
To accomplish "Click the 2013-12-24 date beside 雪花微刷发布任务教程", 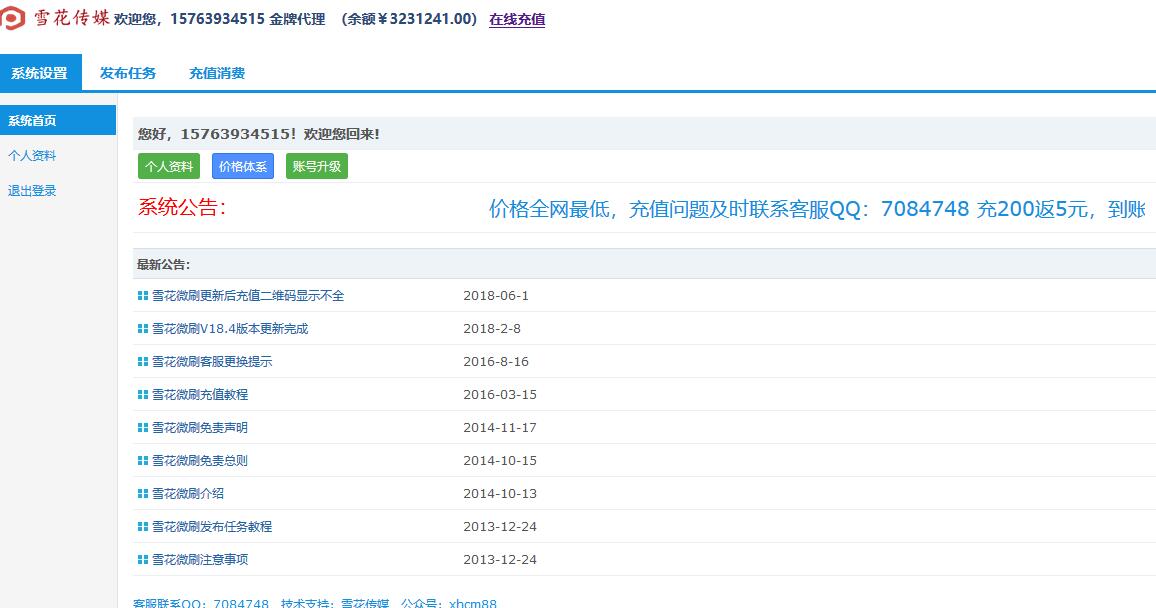I will tap(500, 527).
